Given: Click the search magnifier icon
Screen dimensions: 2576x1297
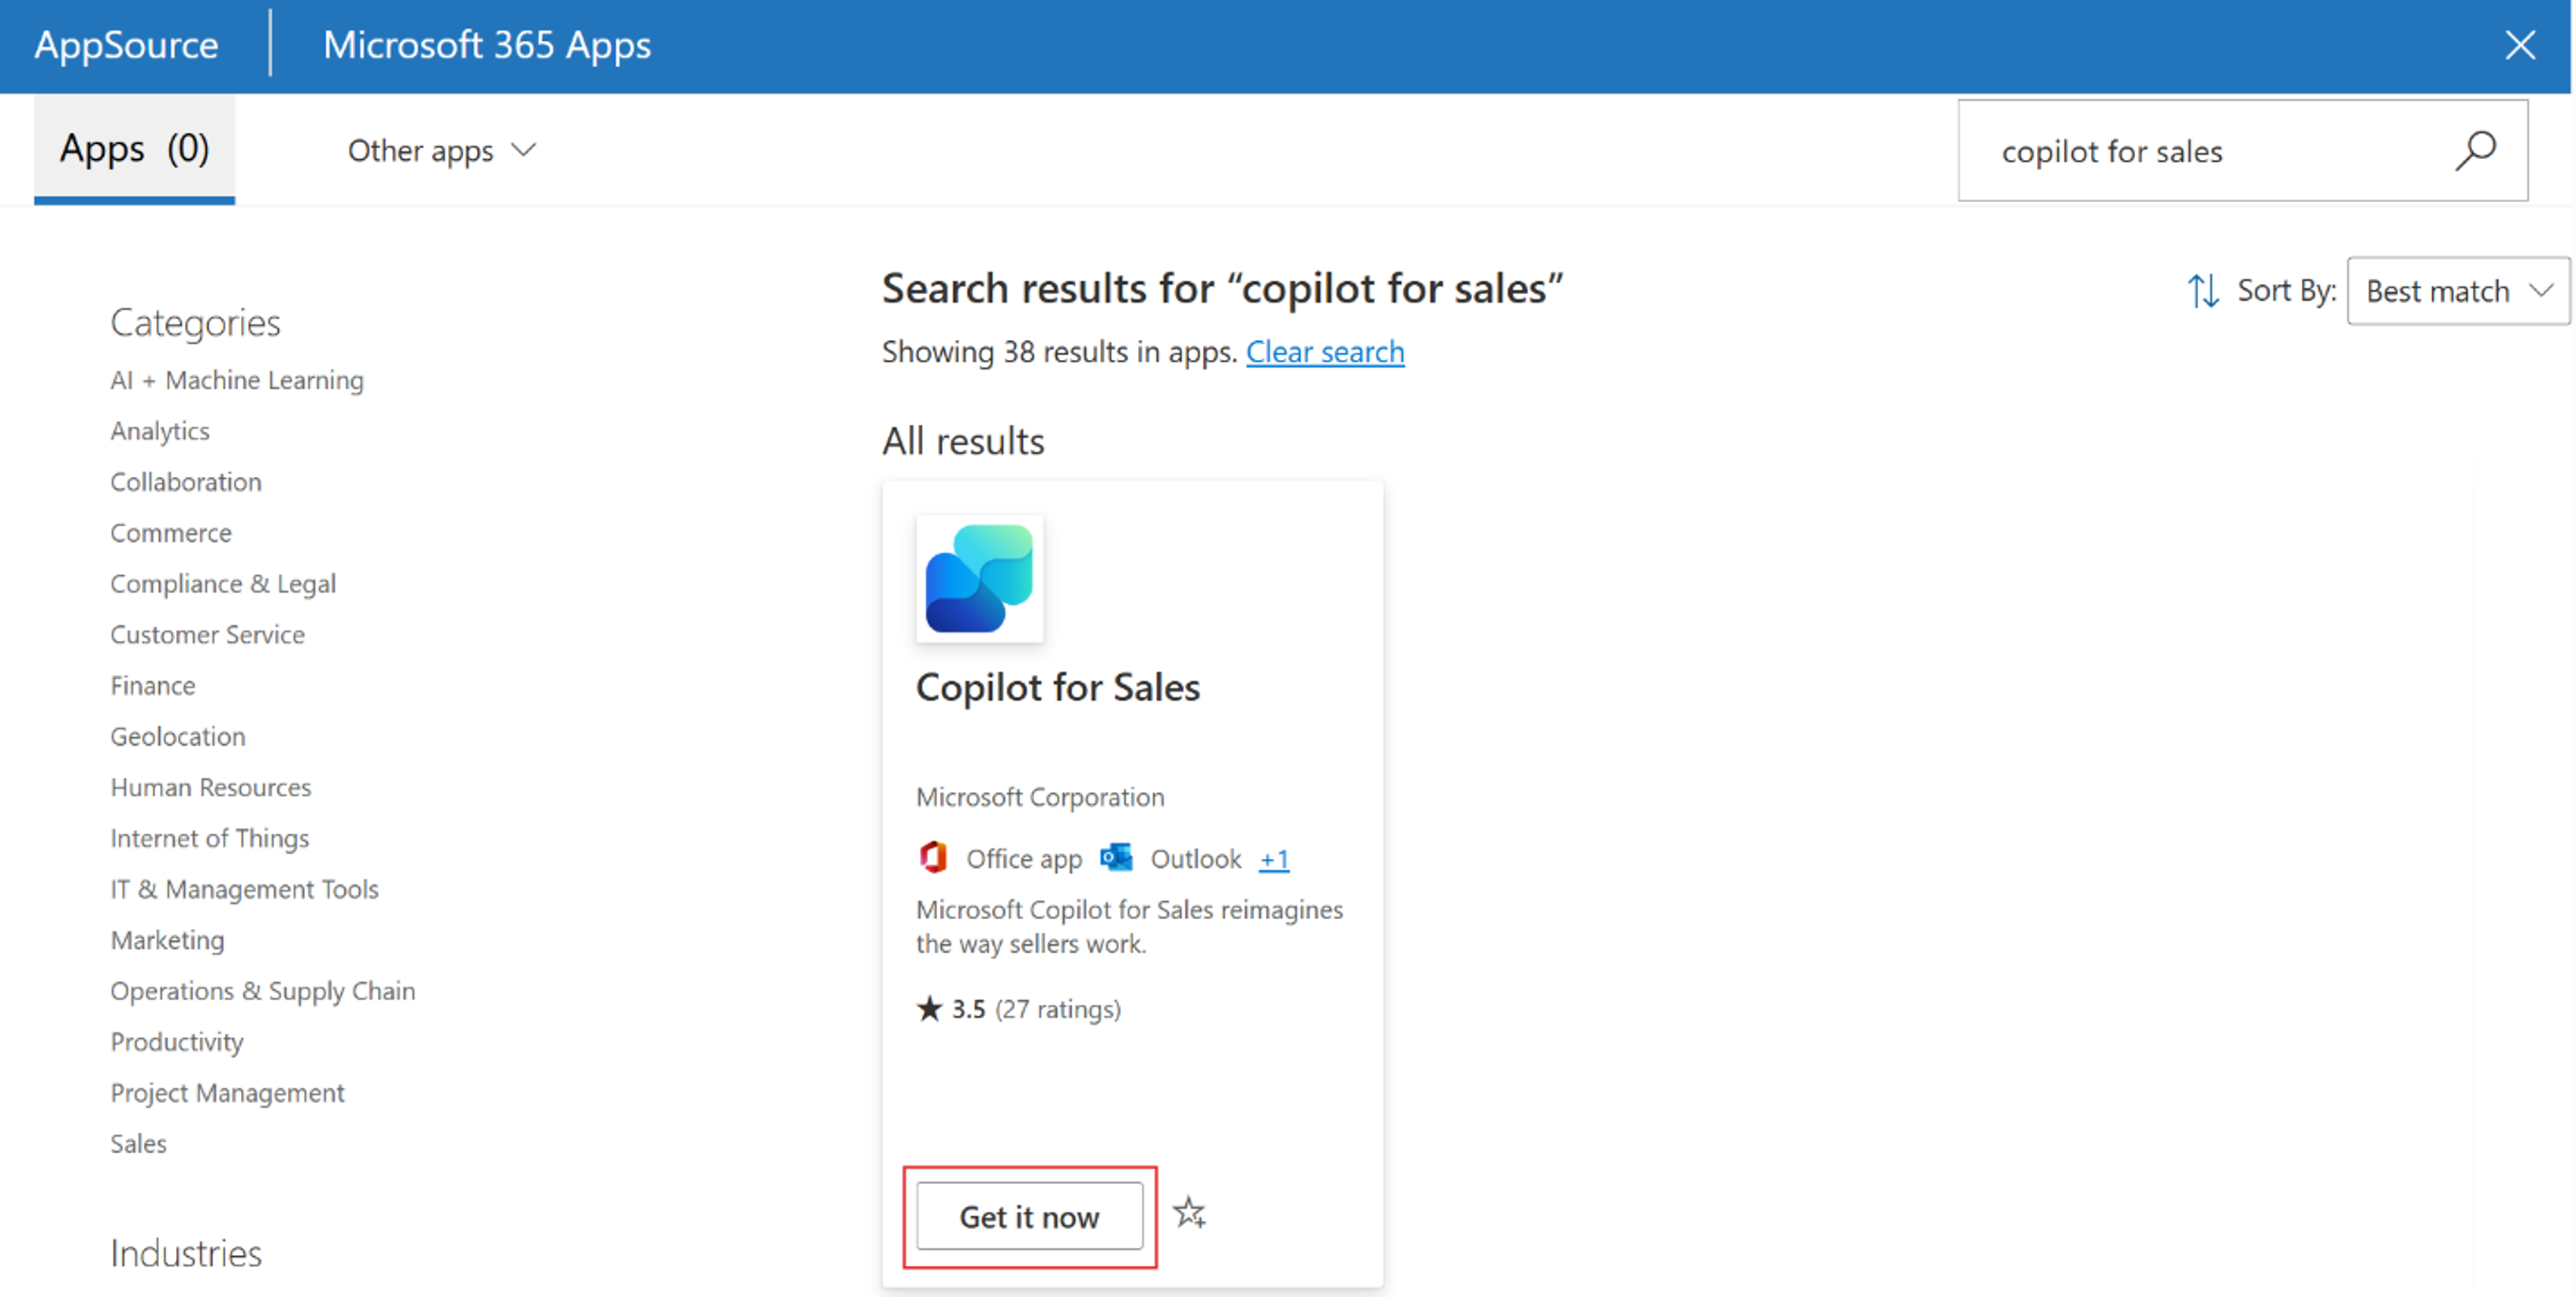Looking at the screenshot, I should pos(2477,150).
